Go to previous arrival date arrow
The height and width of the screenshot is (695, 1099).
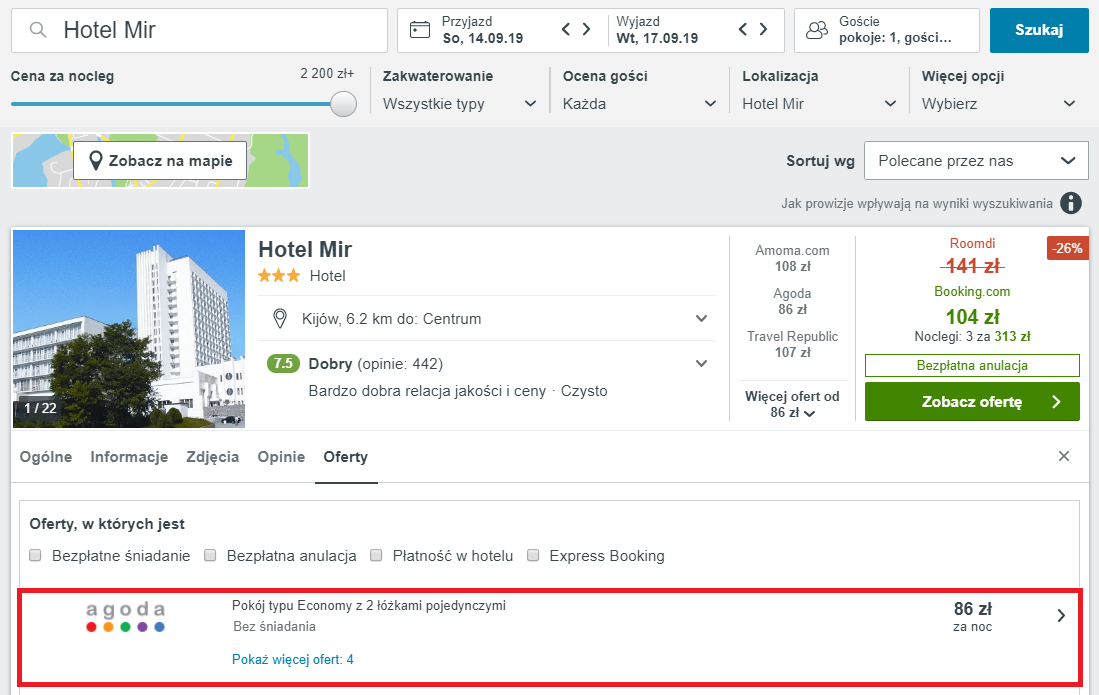click(x=566, y=30)
